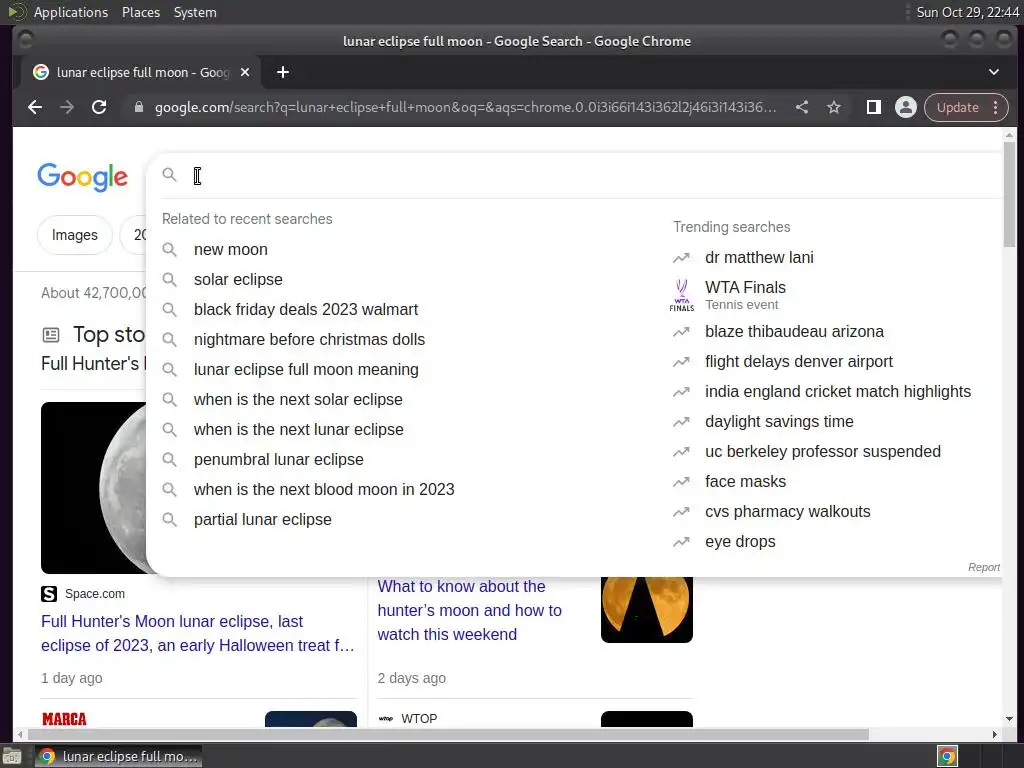Click the Google logo
The width and height of the screenshot is (1024, 768).
pyautogui.click(x=83, y=177)
